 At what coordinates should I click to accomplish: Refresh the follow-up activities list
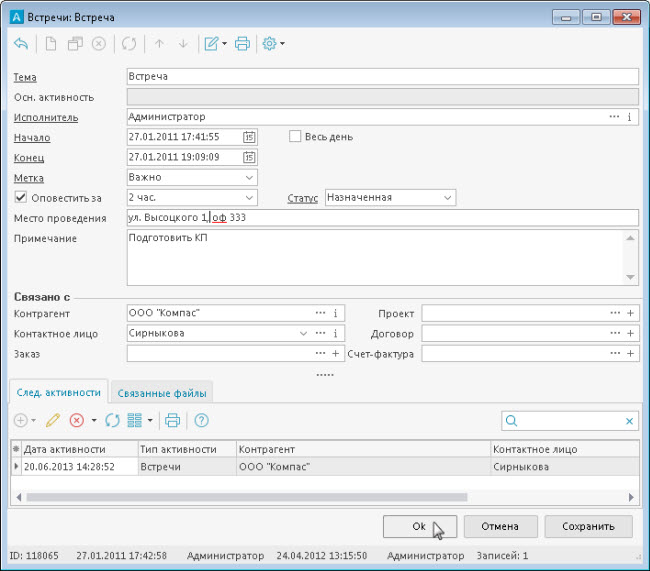(x=112, y=421)
